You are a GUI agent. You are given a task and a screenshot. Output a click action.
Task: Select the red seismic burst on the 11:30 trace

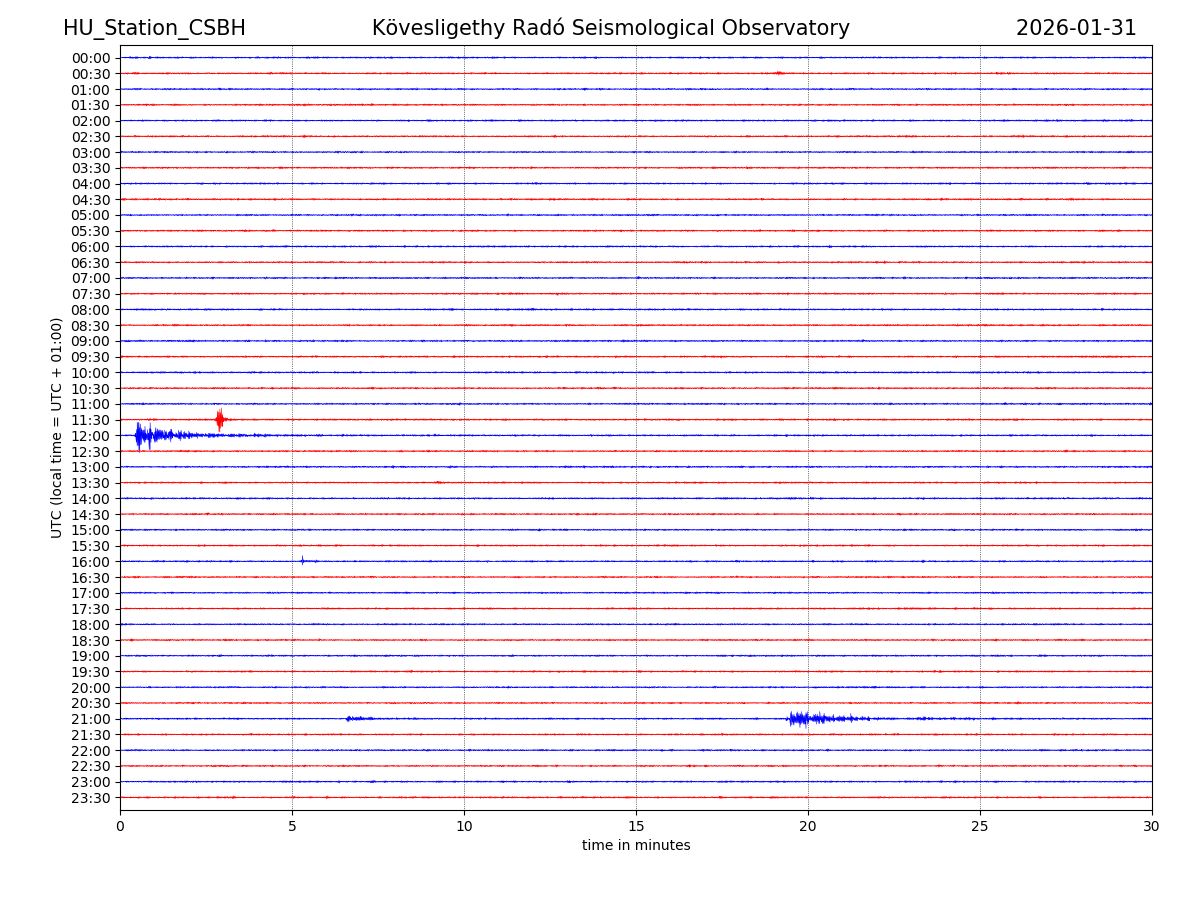220,420
